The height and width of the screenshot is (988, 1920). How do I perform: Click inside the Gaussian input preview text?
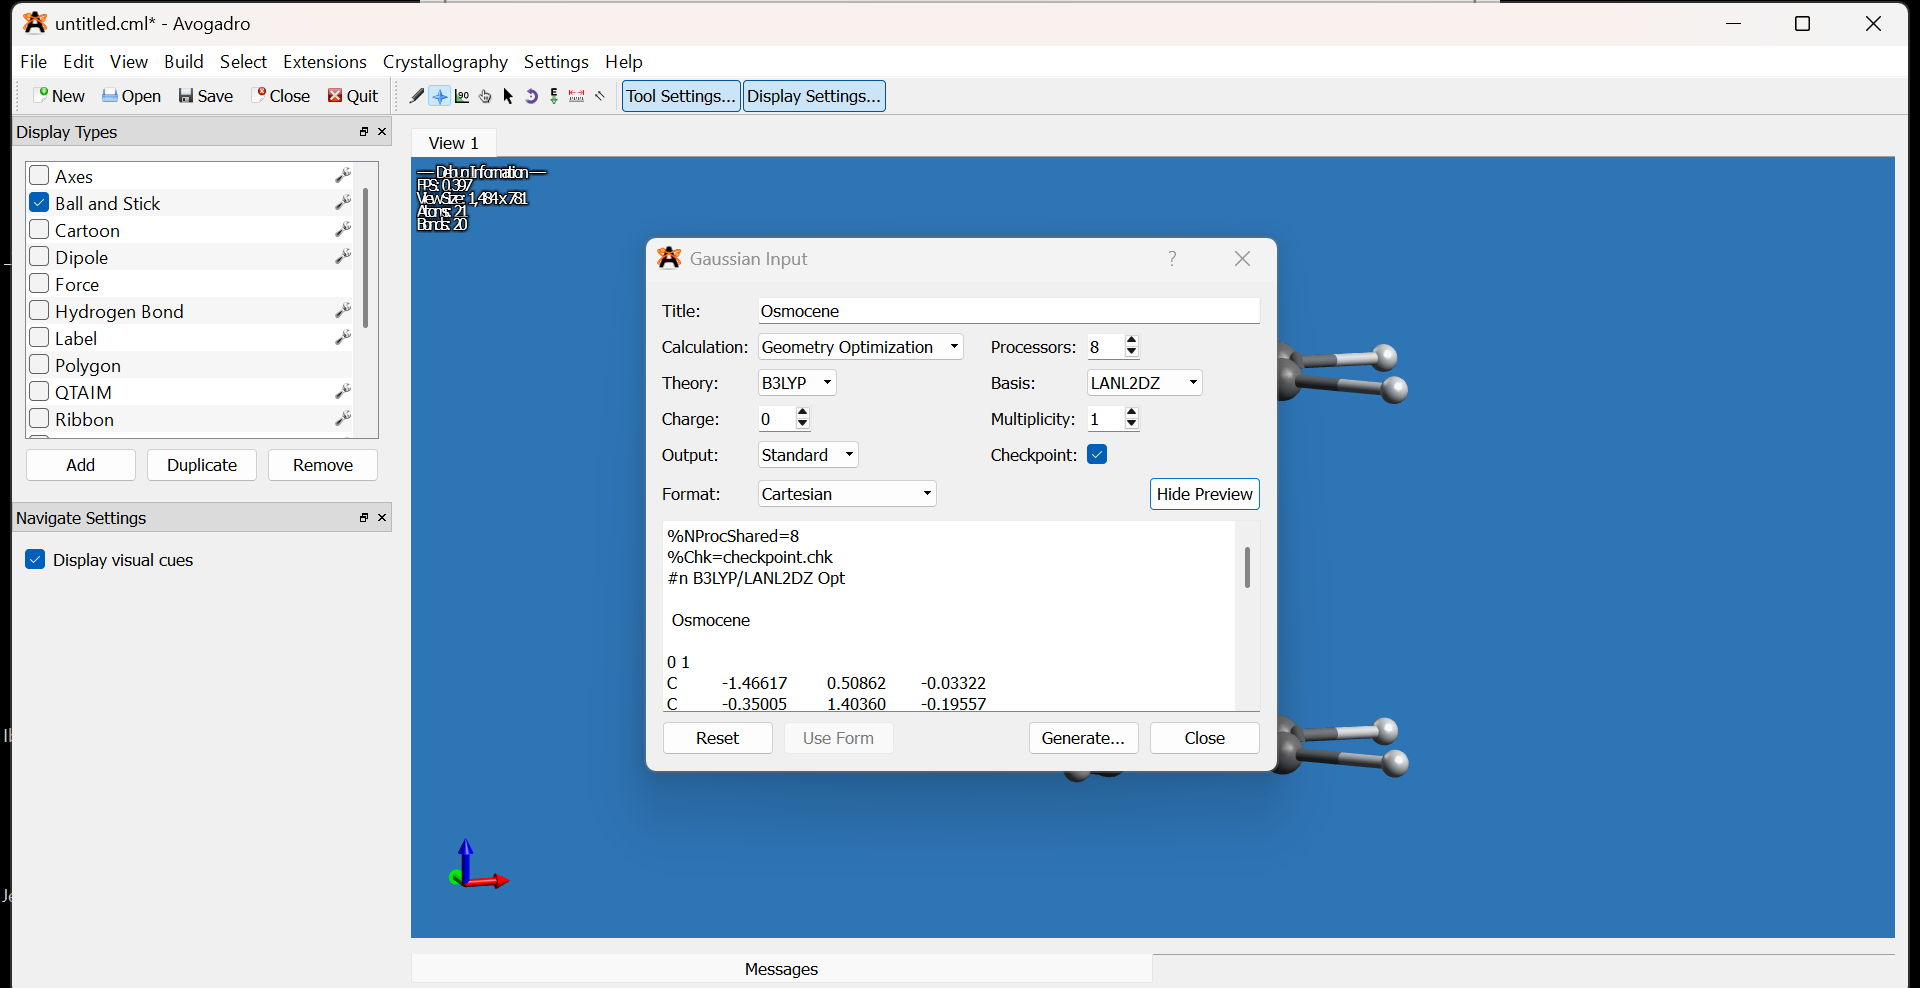948,616
